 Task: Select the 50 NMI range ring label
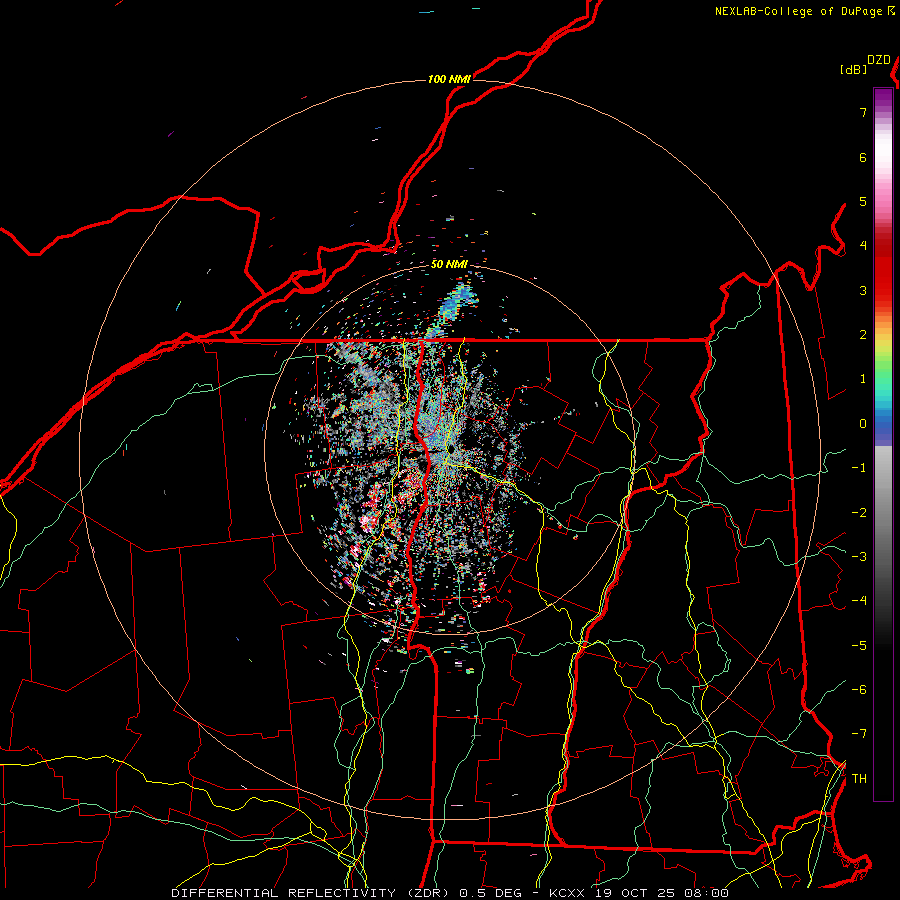pyautogui.click(x=449, y=264)
